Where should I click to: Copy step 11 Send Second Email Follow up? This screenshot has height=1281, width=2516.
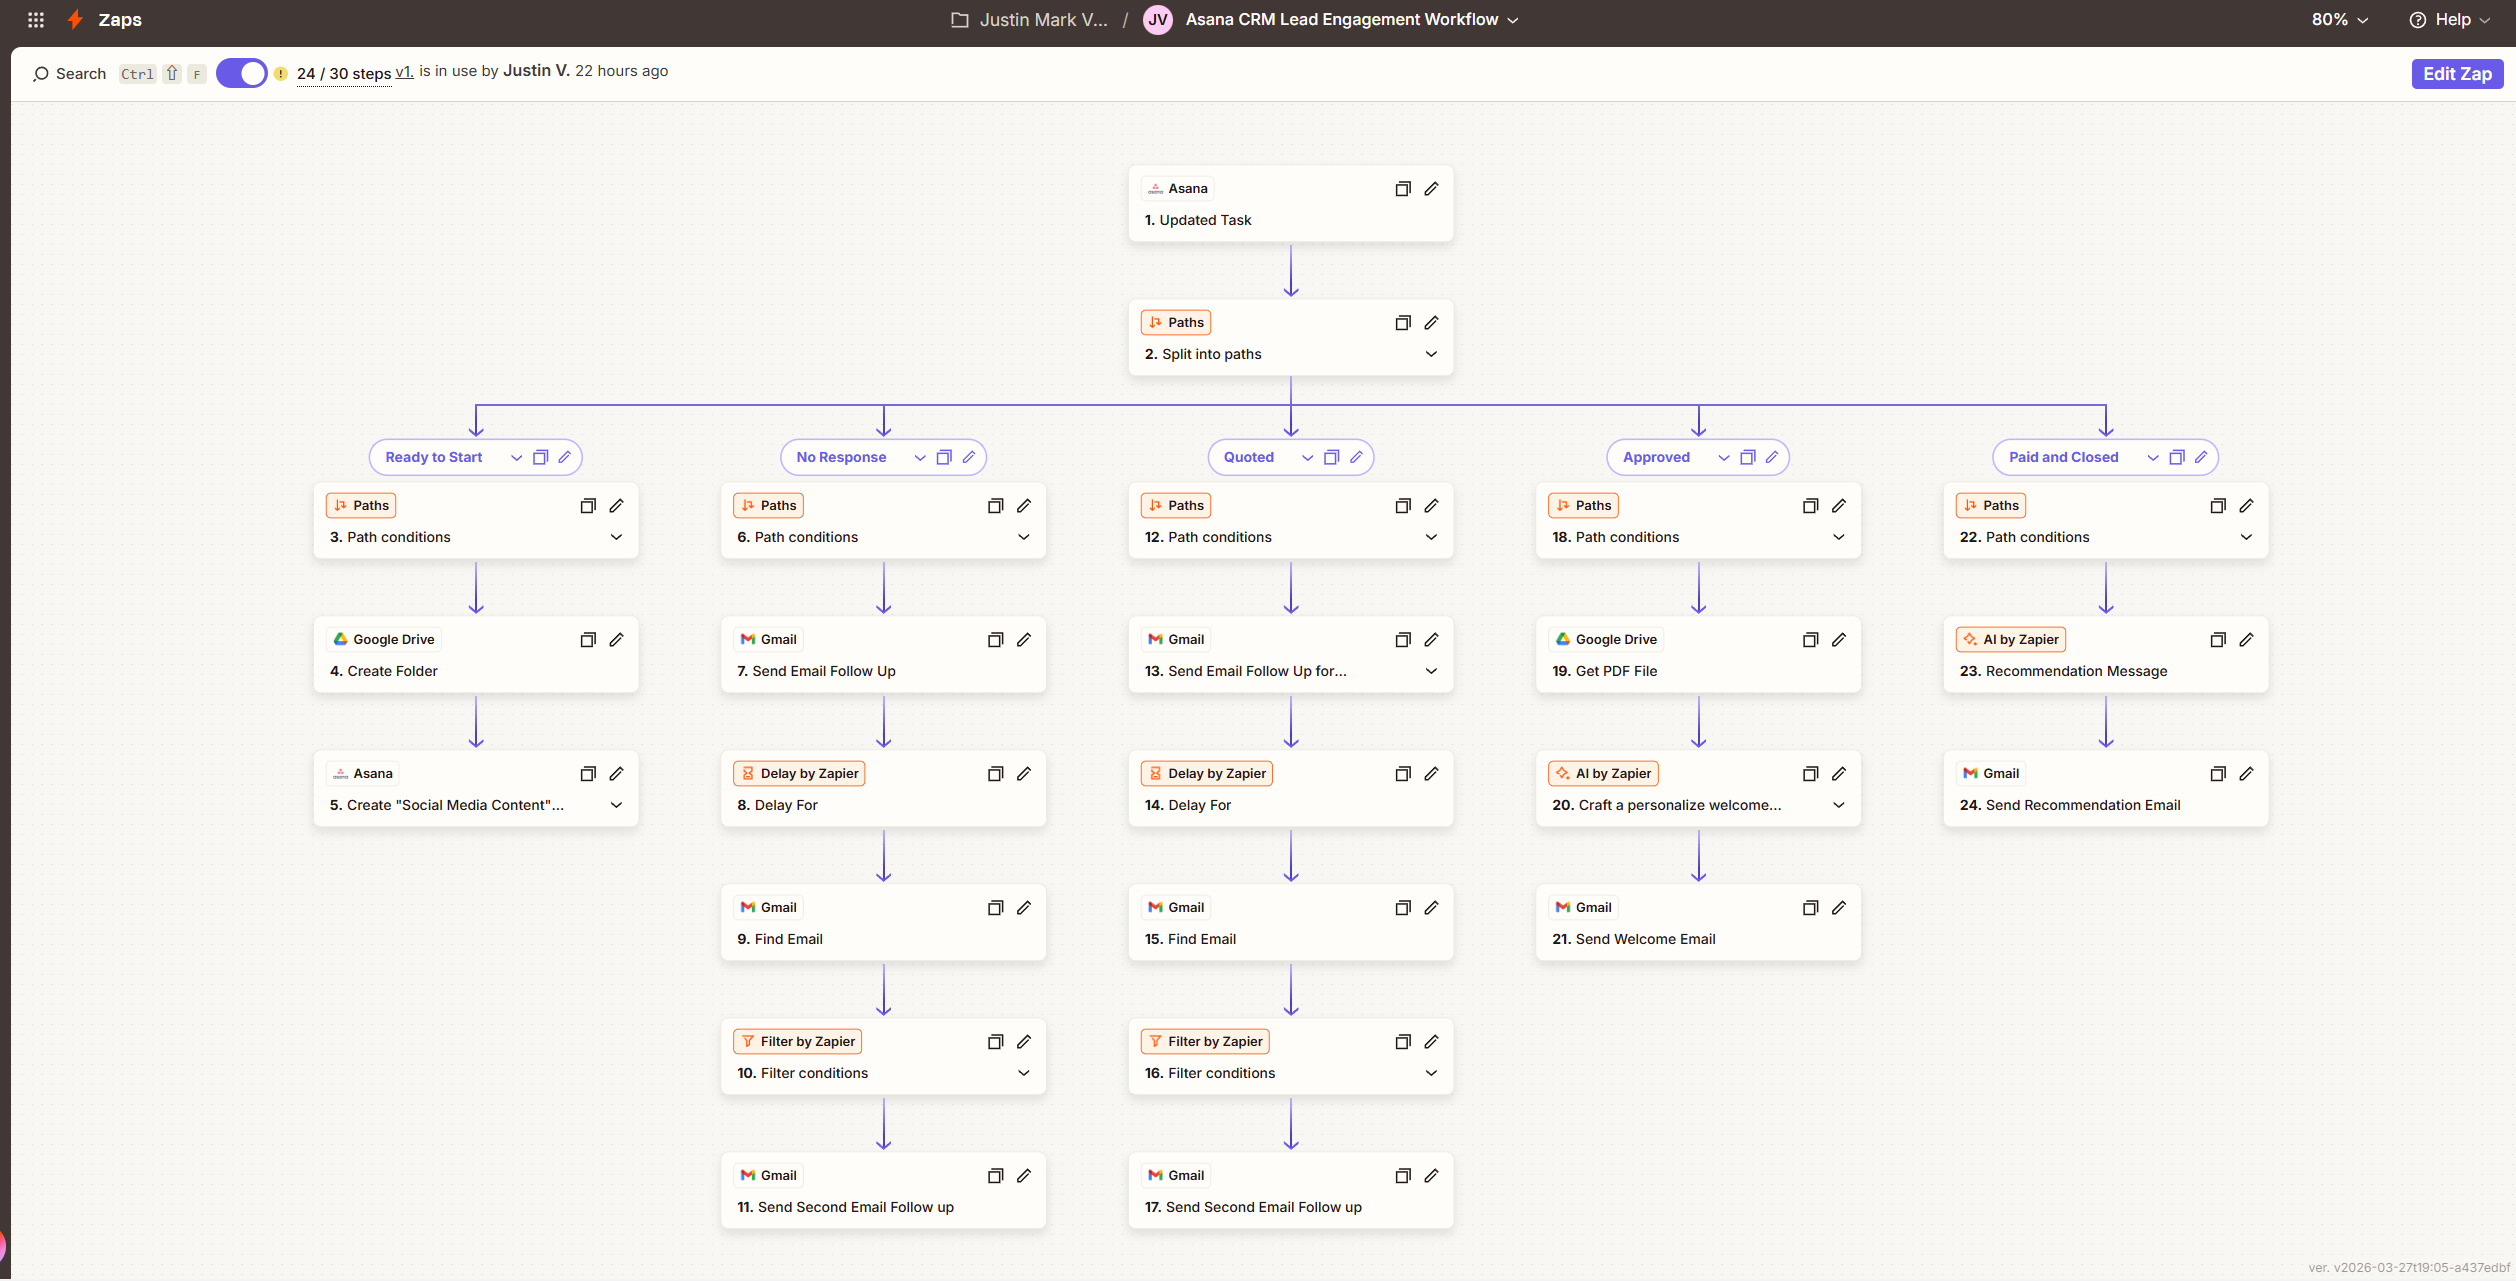[x=994, y=1175]
